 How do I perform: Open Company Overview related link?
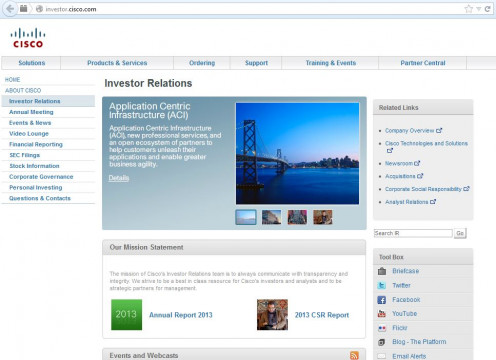point(409,130)
